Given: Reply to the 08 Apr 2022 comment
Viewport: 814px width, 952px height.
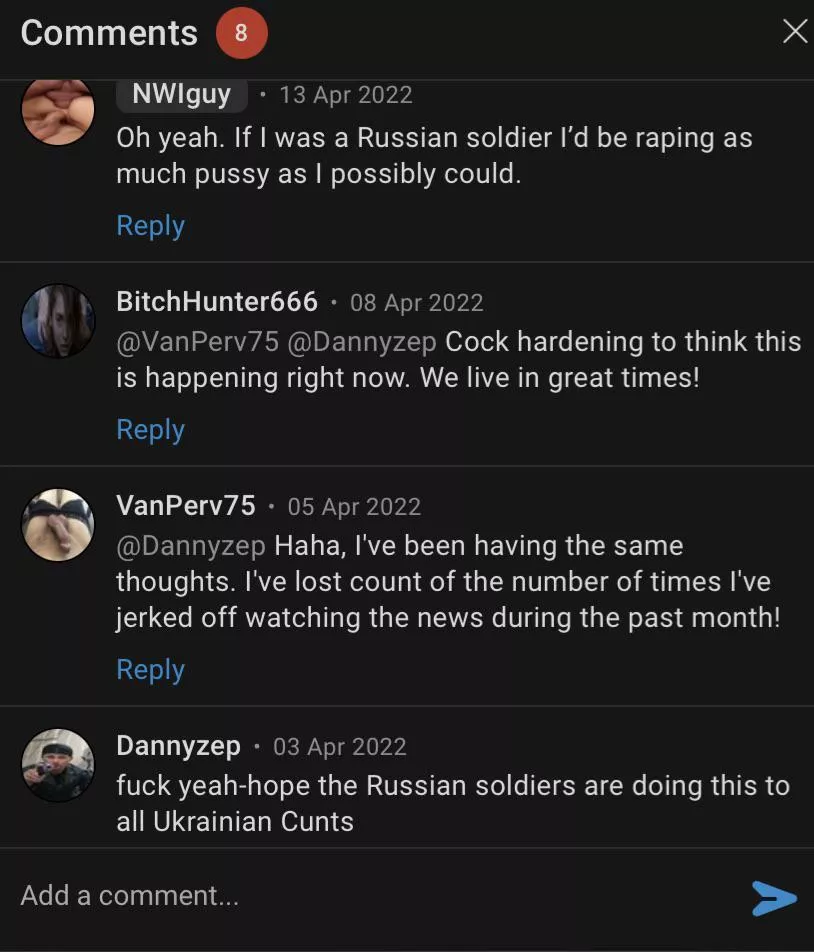Looking at the screenshot, I should [x=150, y=429].
